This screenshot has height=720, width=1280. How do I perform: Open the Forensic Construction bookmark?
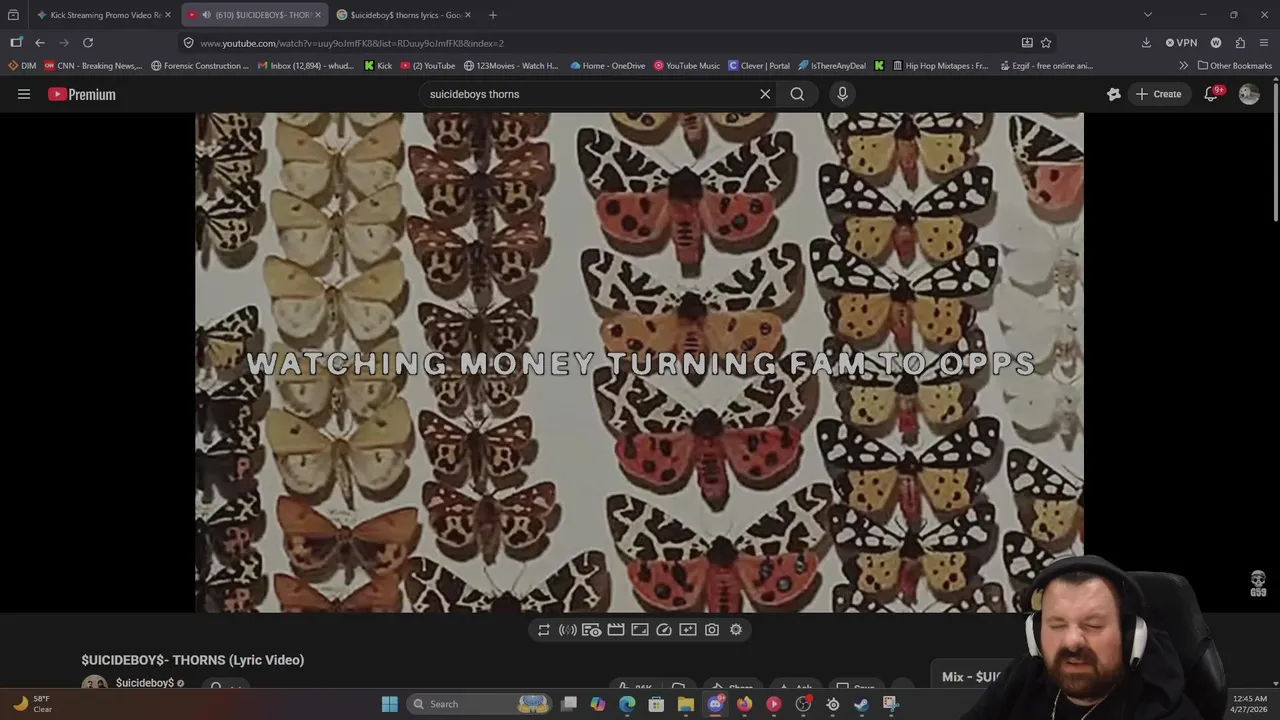click(200, 66)
